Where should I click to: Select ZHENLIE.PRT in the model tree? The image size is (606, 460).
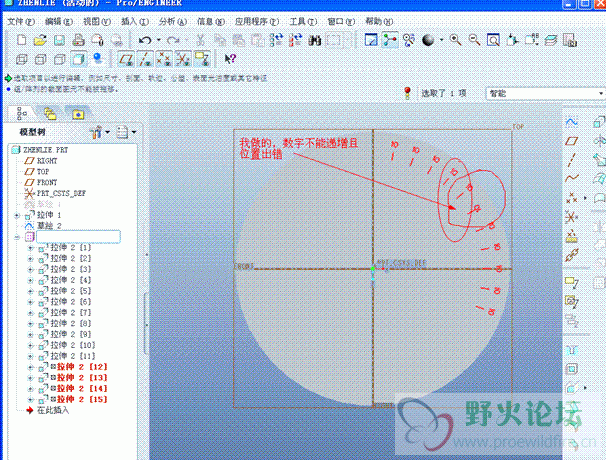click(45, 150)
